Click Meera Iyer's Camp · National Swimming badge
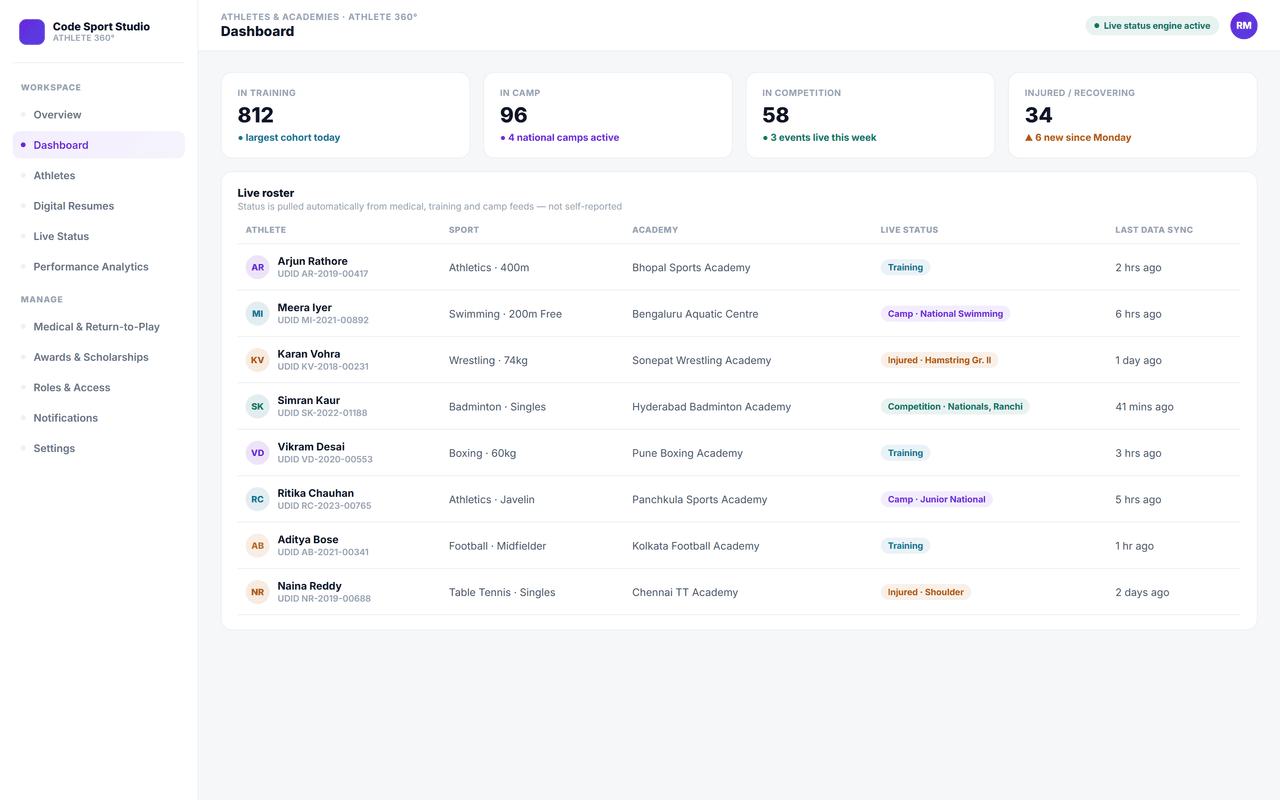This screenshot has height=800, width=1280. (945, 314)
